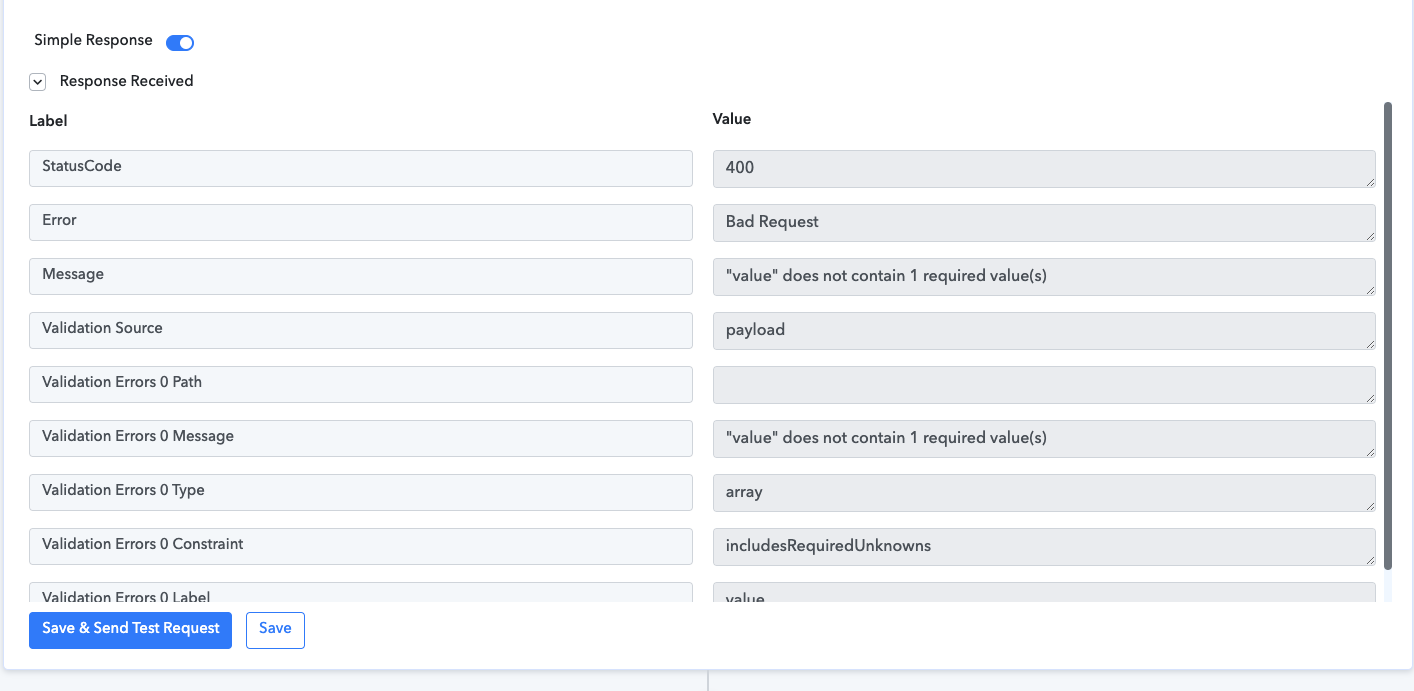Click the payload value field
Screen dimensions: 1414x691
1044,331
